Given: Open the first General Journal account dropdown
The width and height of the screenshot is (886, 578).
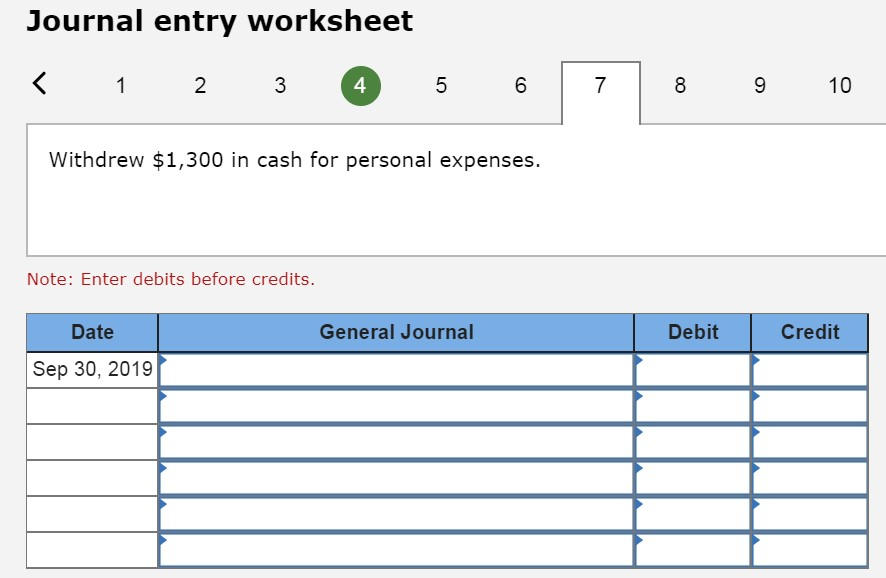Looking at the screenshot, I should [x=395, y=368].
